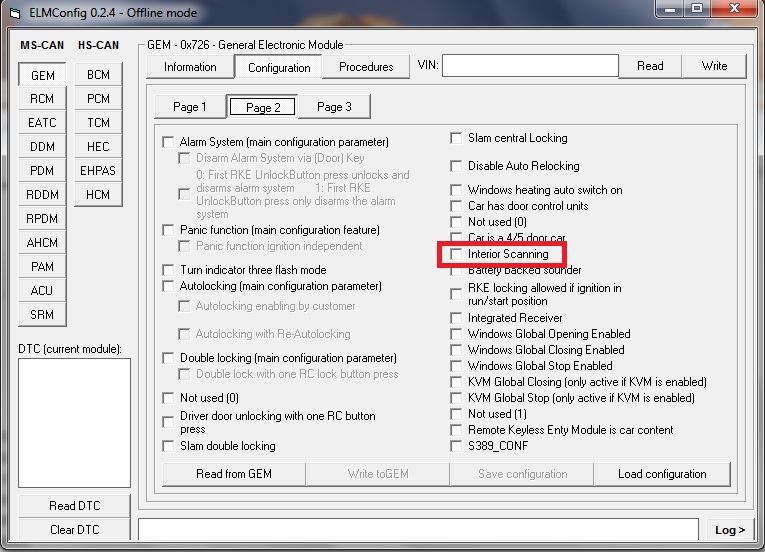Screen dimensions: 765x552
Task: Go to Page 3 tab
Action: pos(333,107)
